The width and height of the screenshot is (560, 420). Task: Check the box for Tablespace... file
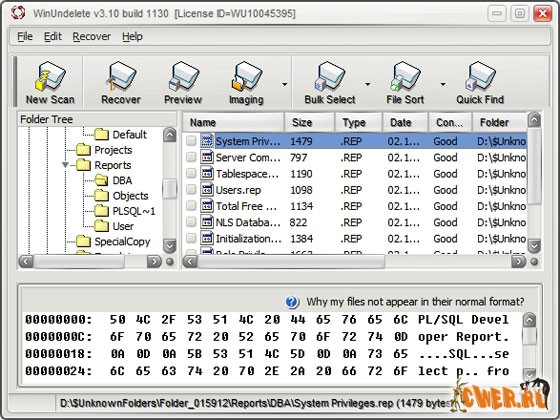[x=191, y=173]
